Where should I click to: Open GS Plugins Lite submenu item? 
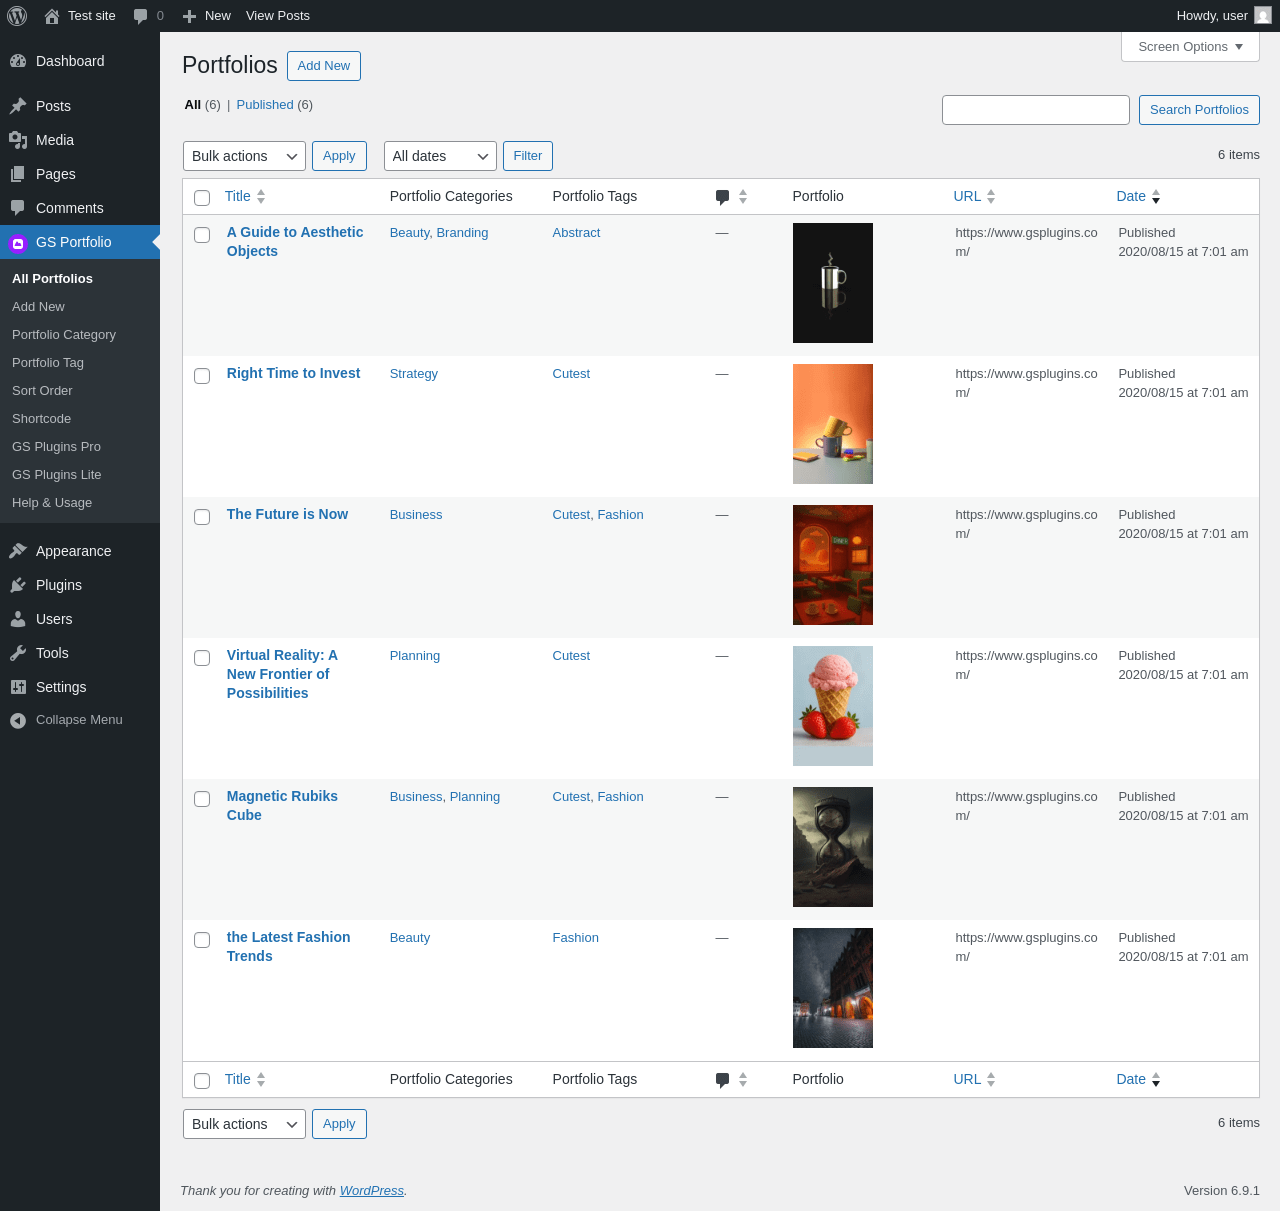(57, 475)
